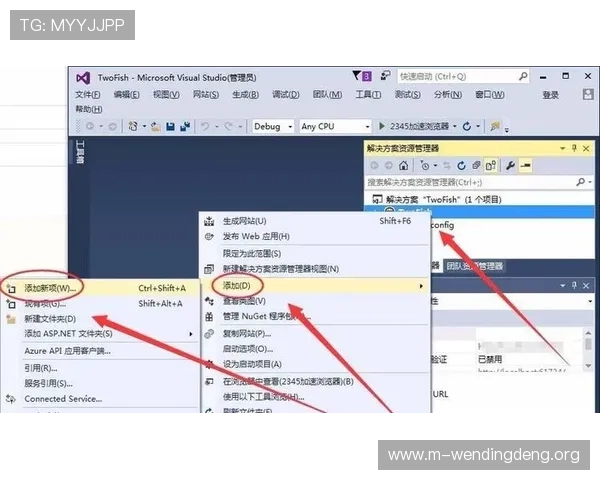This screenshot has width=600, height=480.
Task: Expand Pending Changes Filter dropdown arrow
Action: tap(435, 166)
